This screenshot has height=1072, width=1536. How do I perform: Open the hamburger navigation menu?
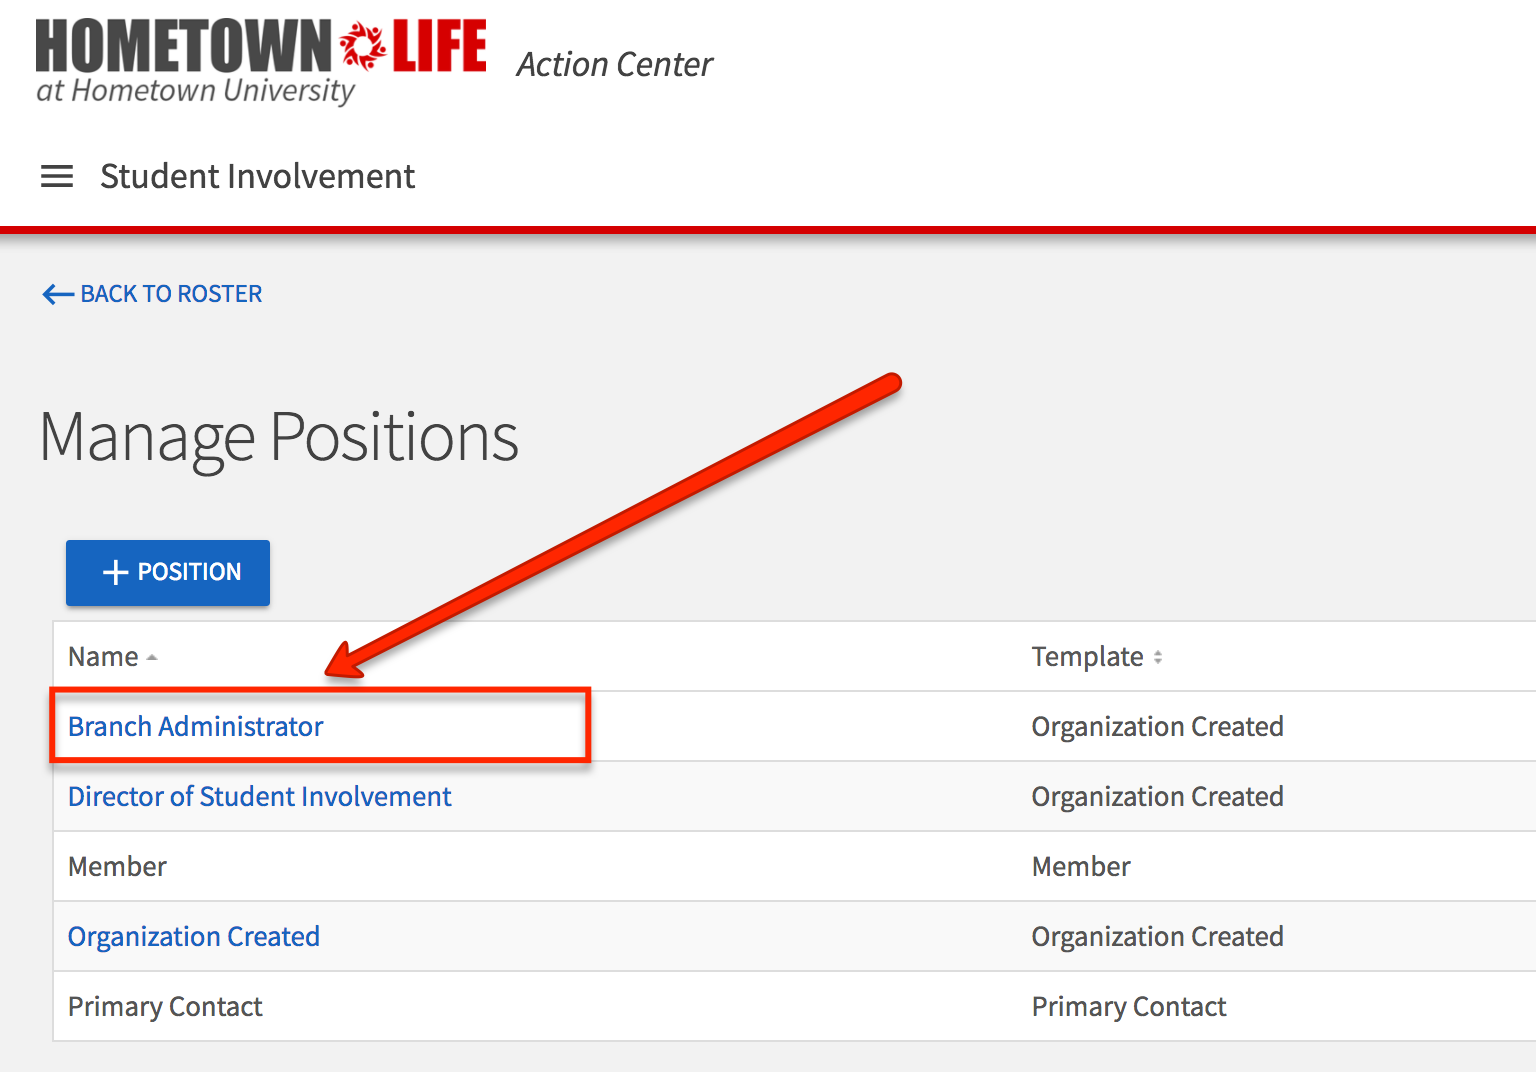(x=57, y=177)
